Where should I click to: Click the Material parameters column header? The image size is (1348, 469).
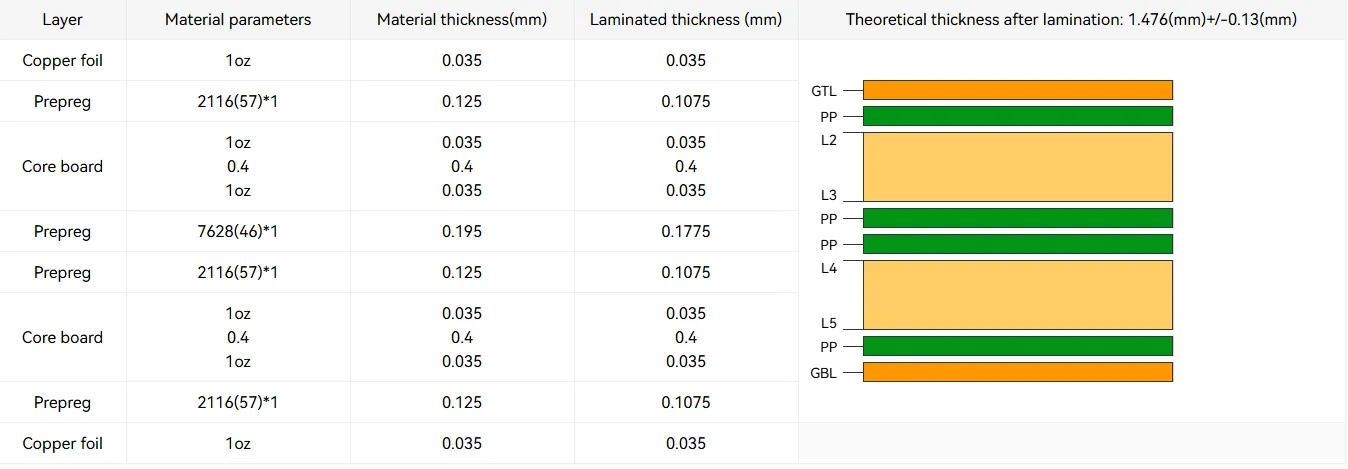point(238,19)
